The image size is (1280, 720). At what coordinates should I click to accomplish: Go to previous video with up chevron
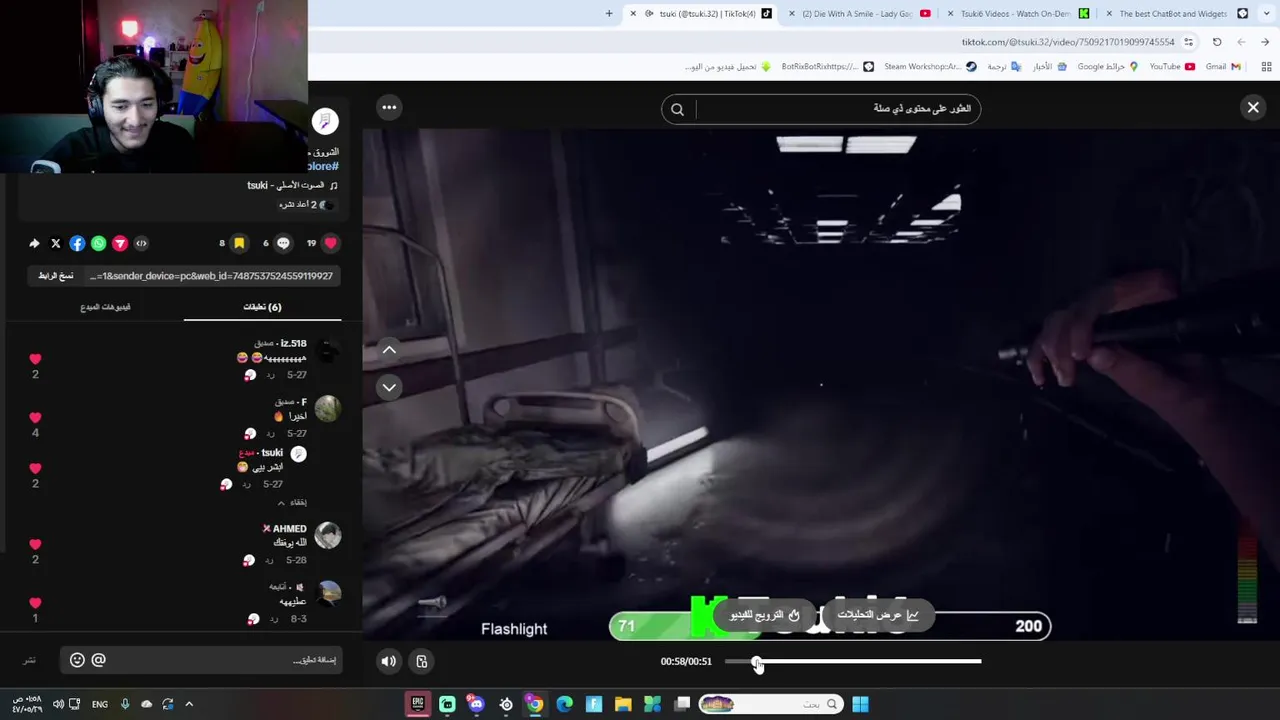point(389,350)
